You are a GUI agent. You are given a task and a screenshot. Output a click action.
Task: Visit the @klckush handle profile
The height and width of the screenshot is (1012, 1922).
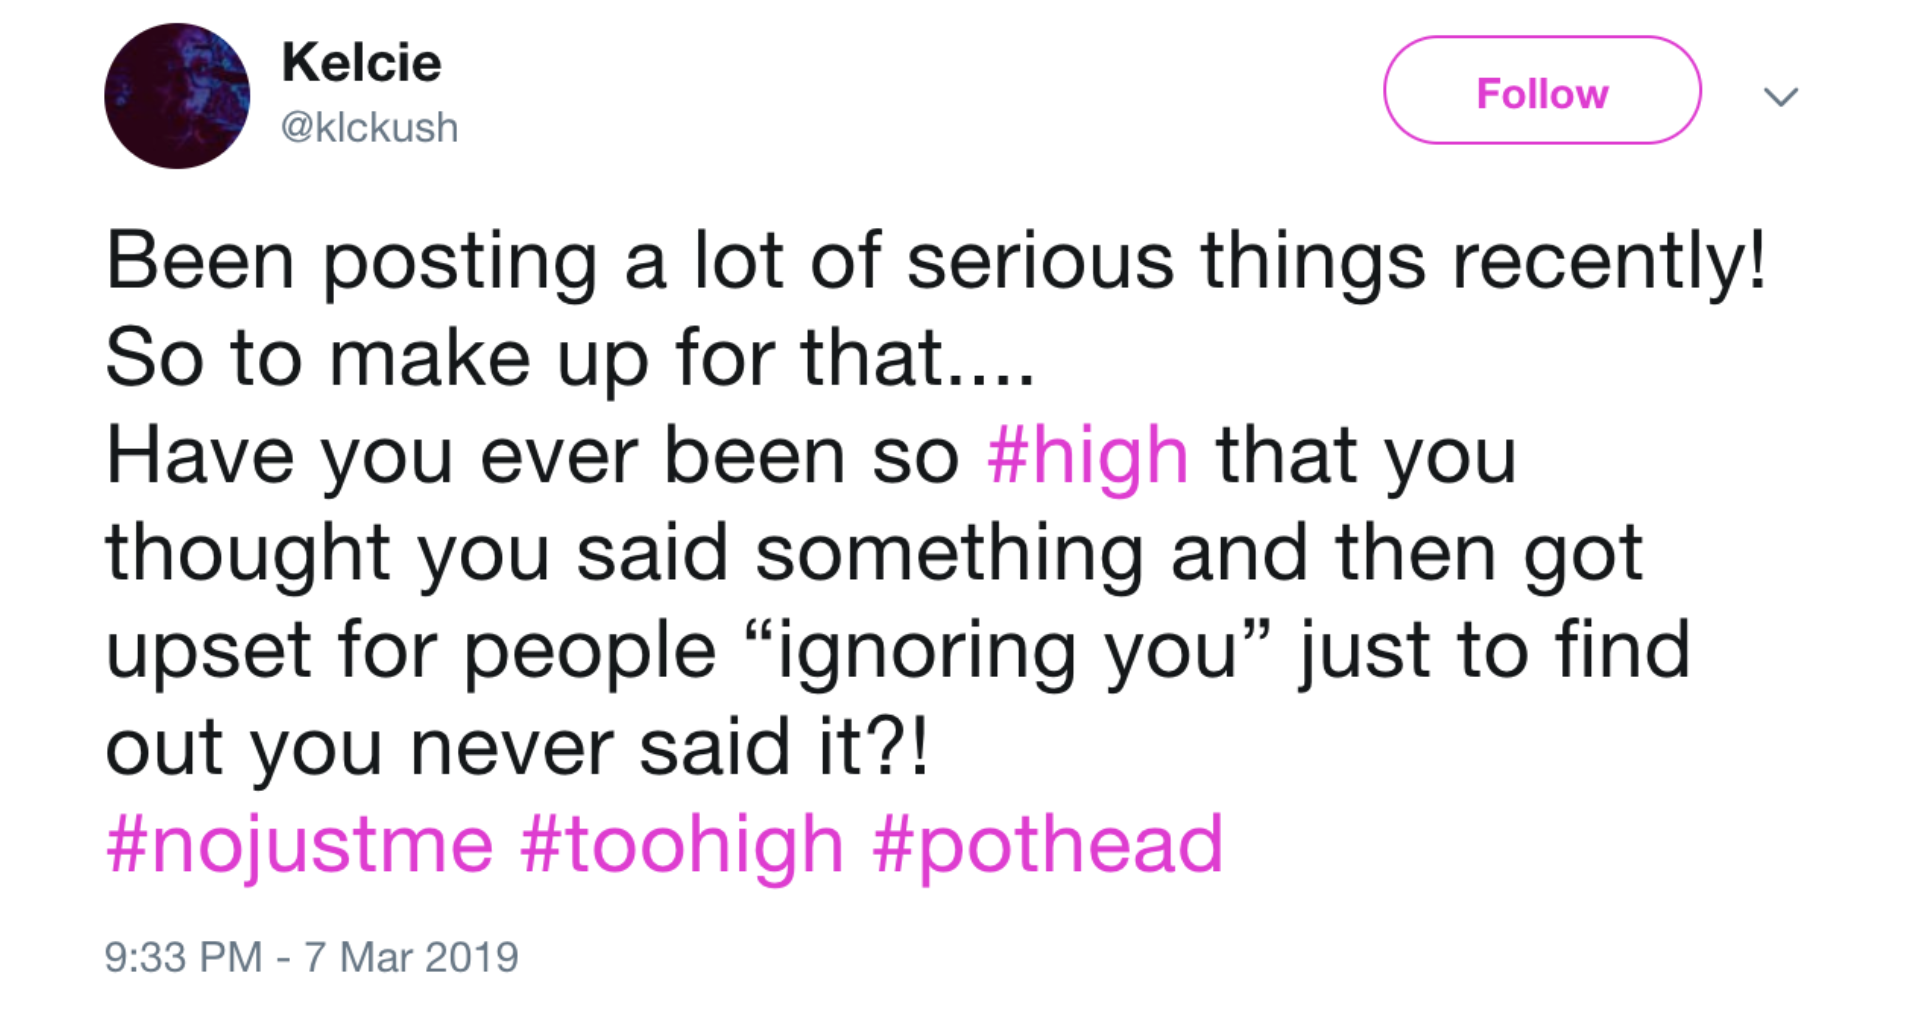tap(369, 128)
